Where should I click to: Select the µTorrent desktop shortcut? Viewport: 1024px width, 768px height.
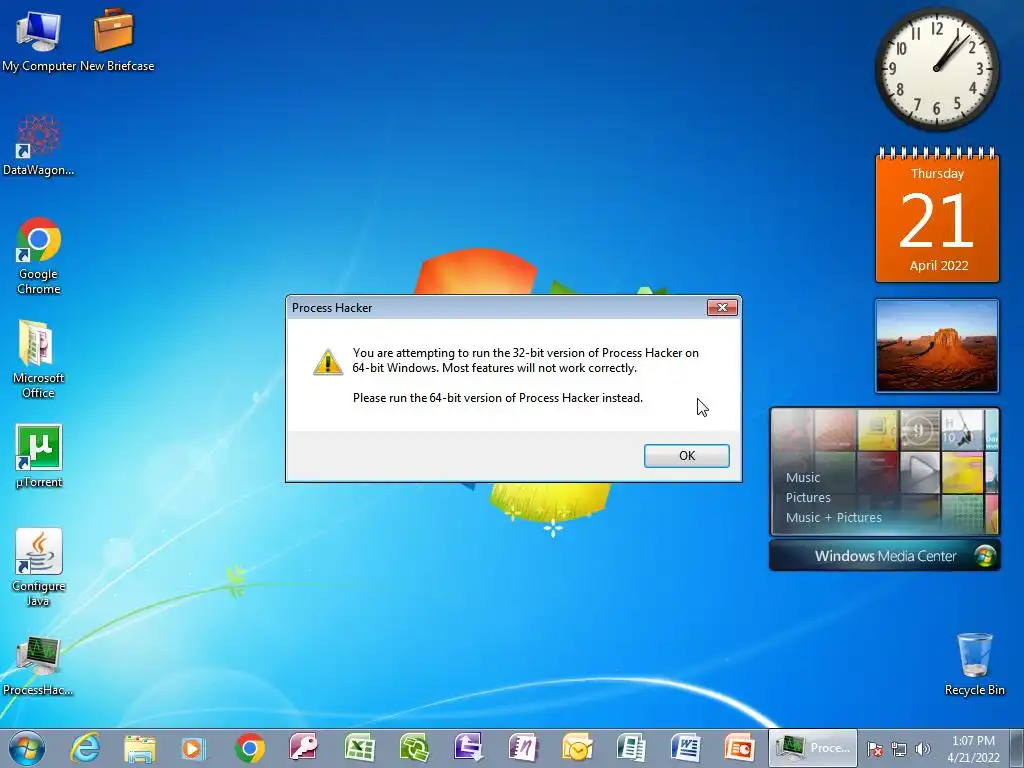[x=39, y=456]
